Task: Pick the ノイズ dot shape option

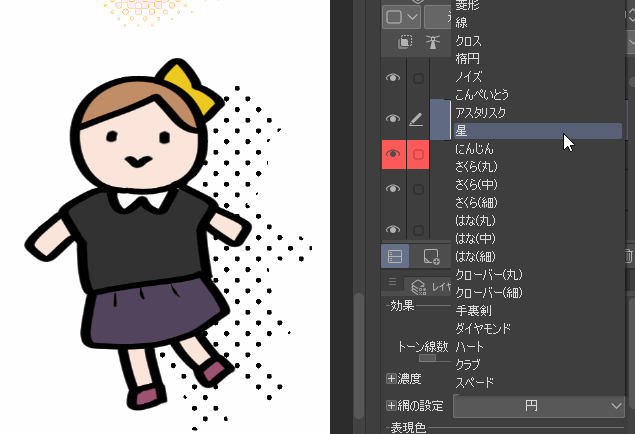Action: coord(469,76)
